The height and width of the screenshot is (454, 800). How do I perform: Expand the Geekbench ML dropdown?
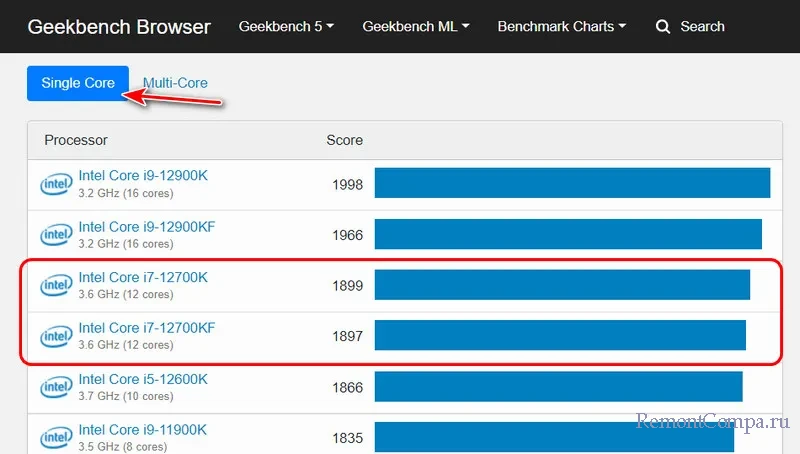point(415,26)
